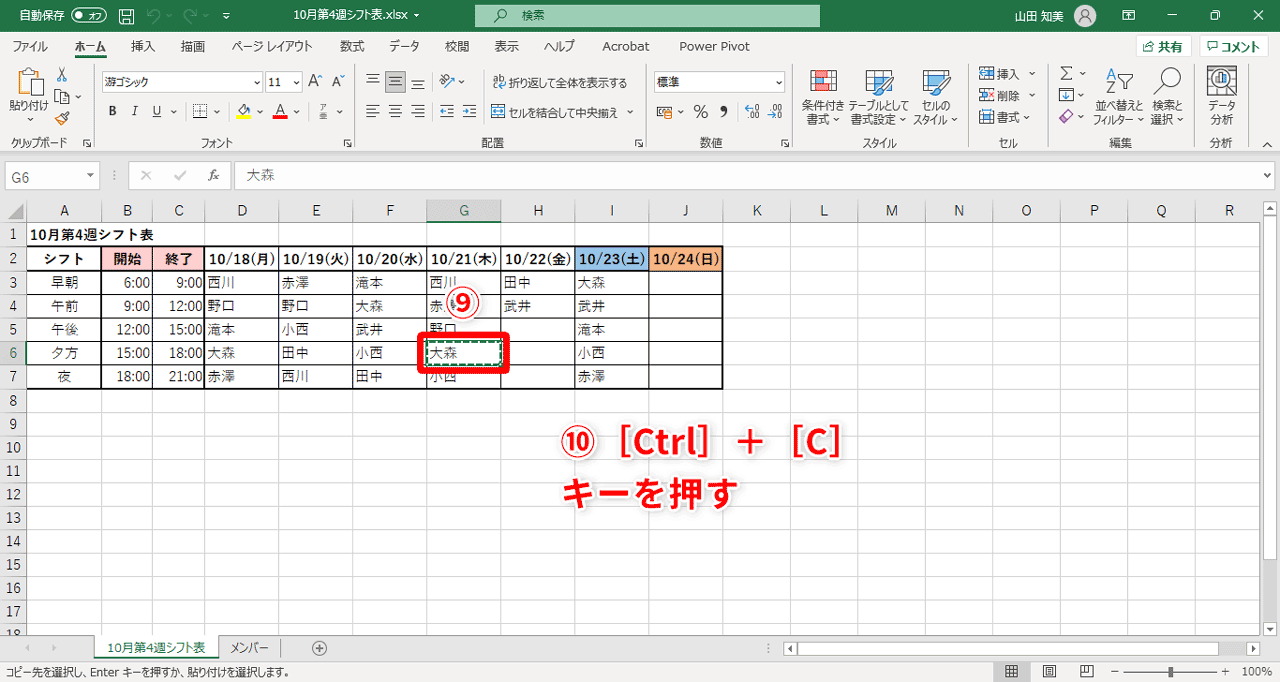Toggle underline formatting for the cell
The image size is (1280, 682).
[155, 111]
